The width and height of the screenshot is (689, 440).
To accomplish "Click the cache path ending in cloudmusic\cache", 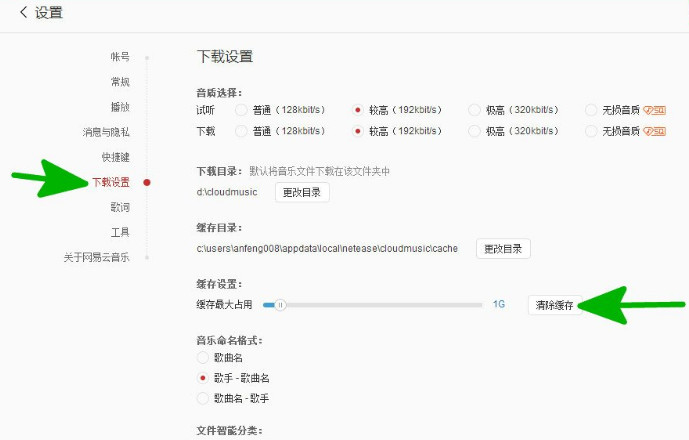I will tap(327, 248).
